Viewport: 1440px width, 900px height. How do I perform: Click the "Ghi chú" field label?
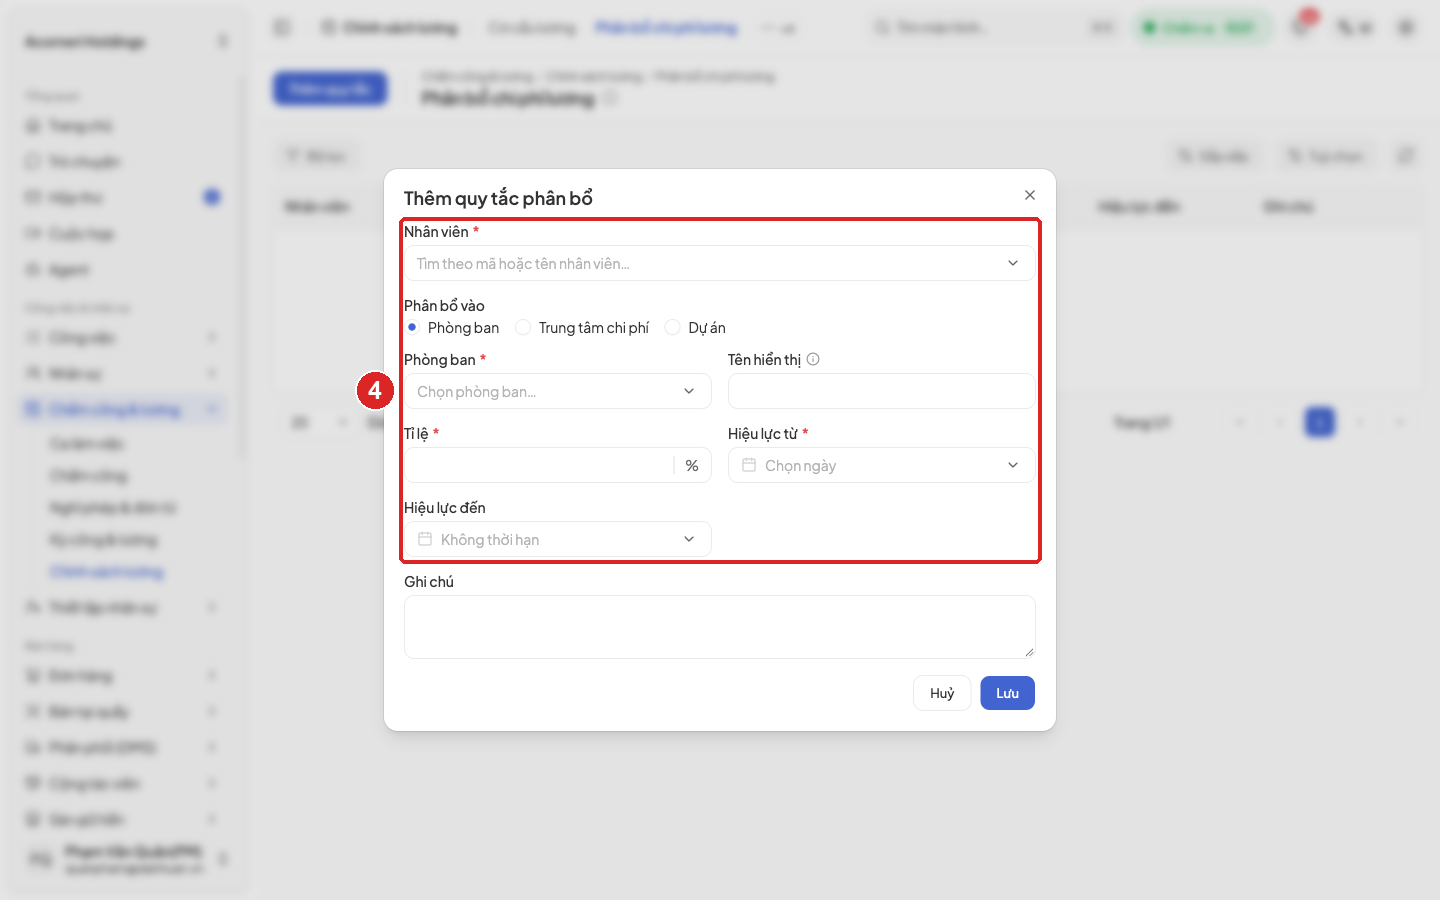point(429,582)
